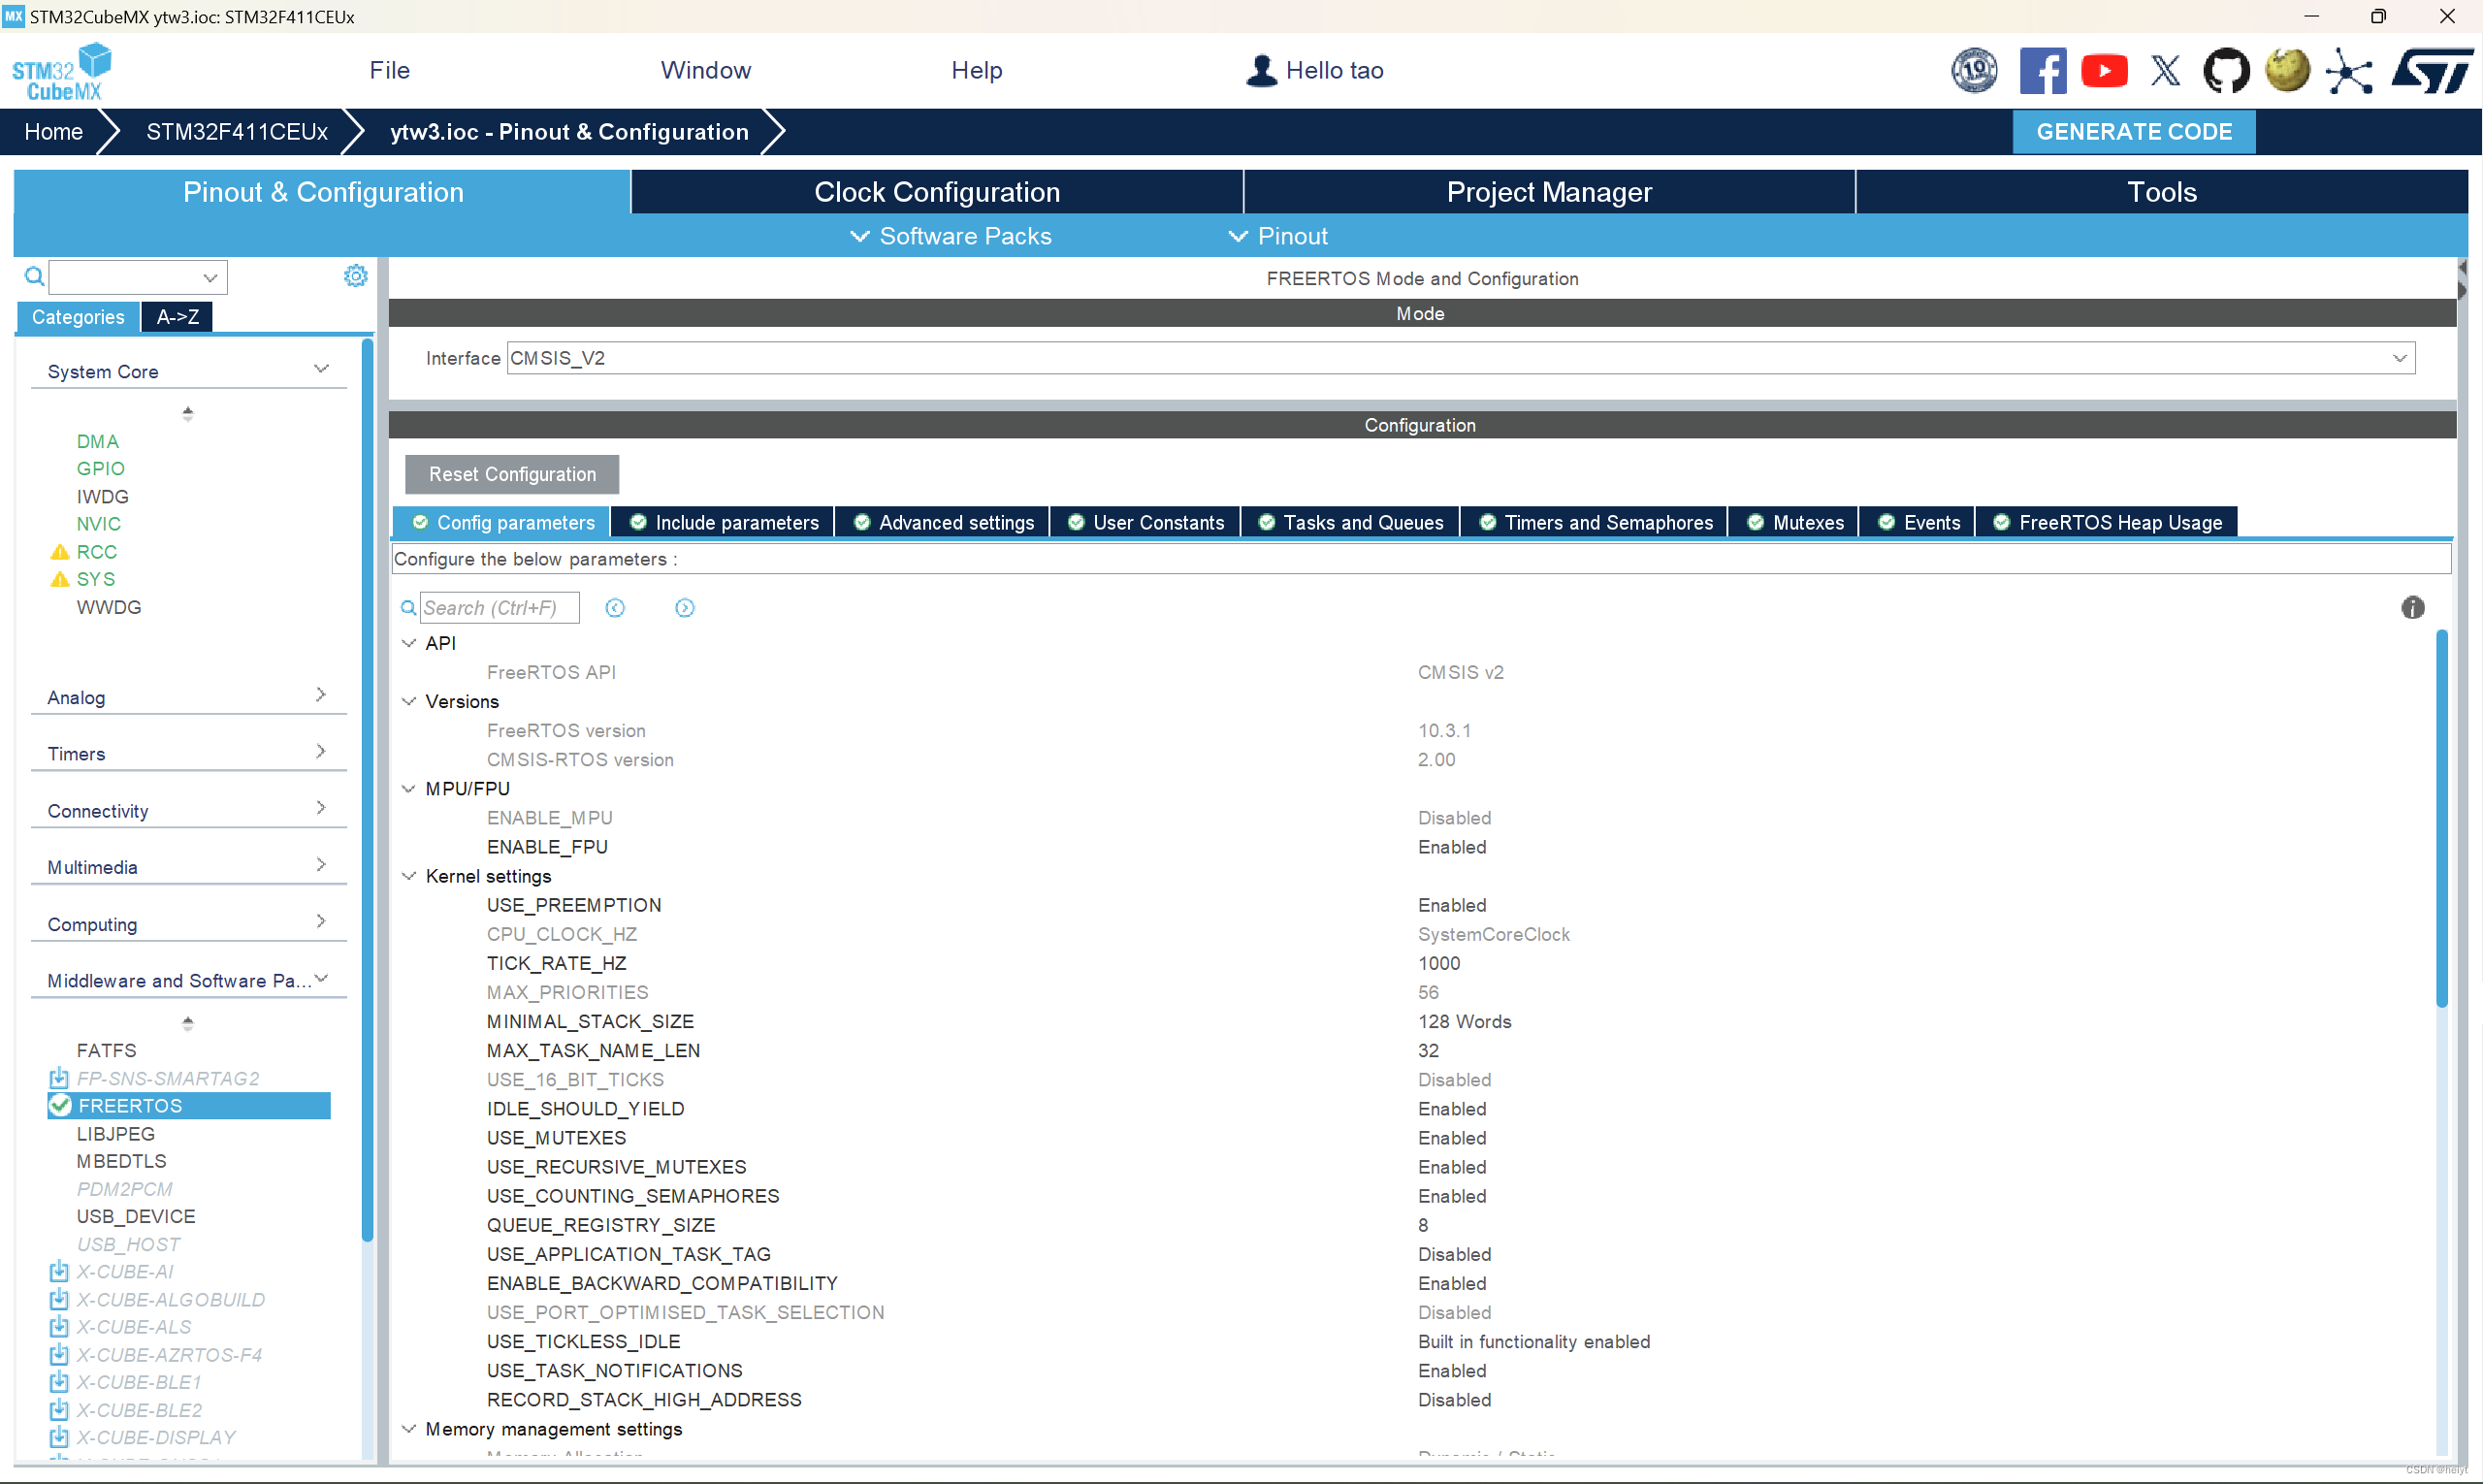
Task: Switch to the A->Z category view
Action: [x=177, y=317]
